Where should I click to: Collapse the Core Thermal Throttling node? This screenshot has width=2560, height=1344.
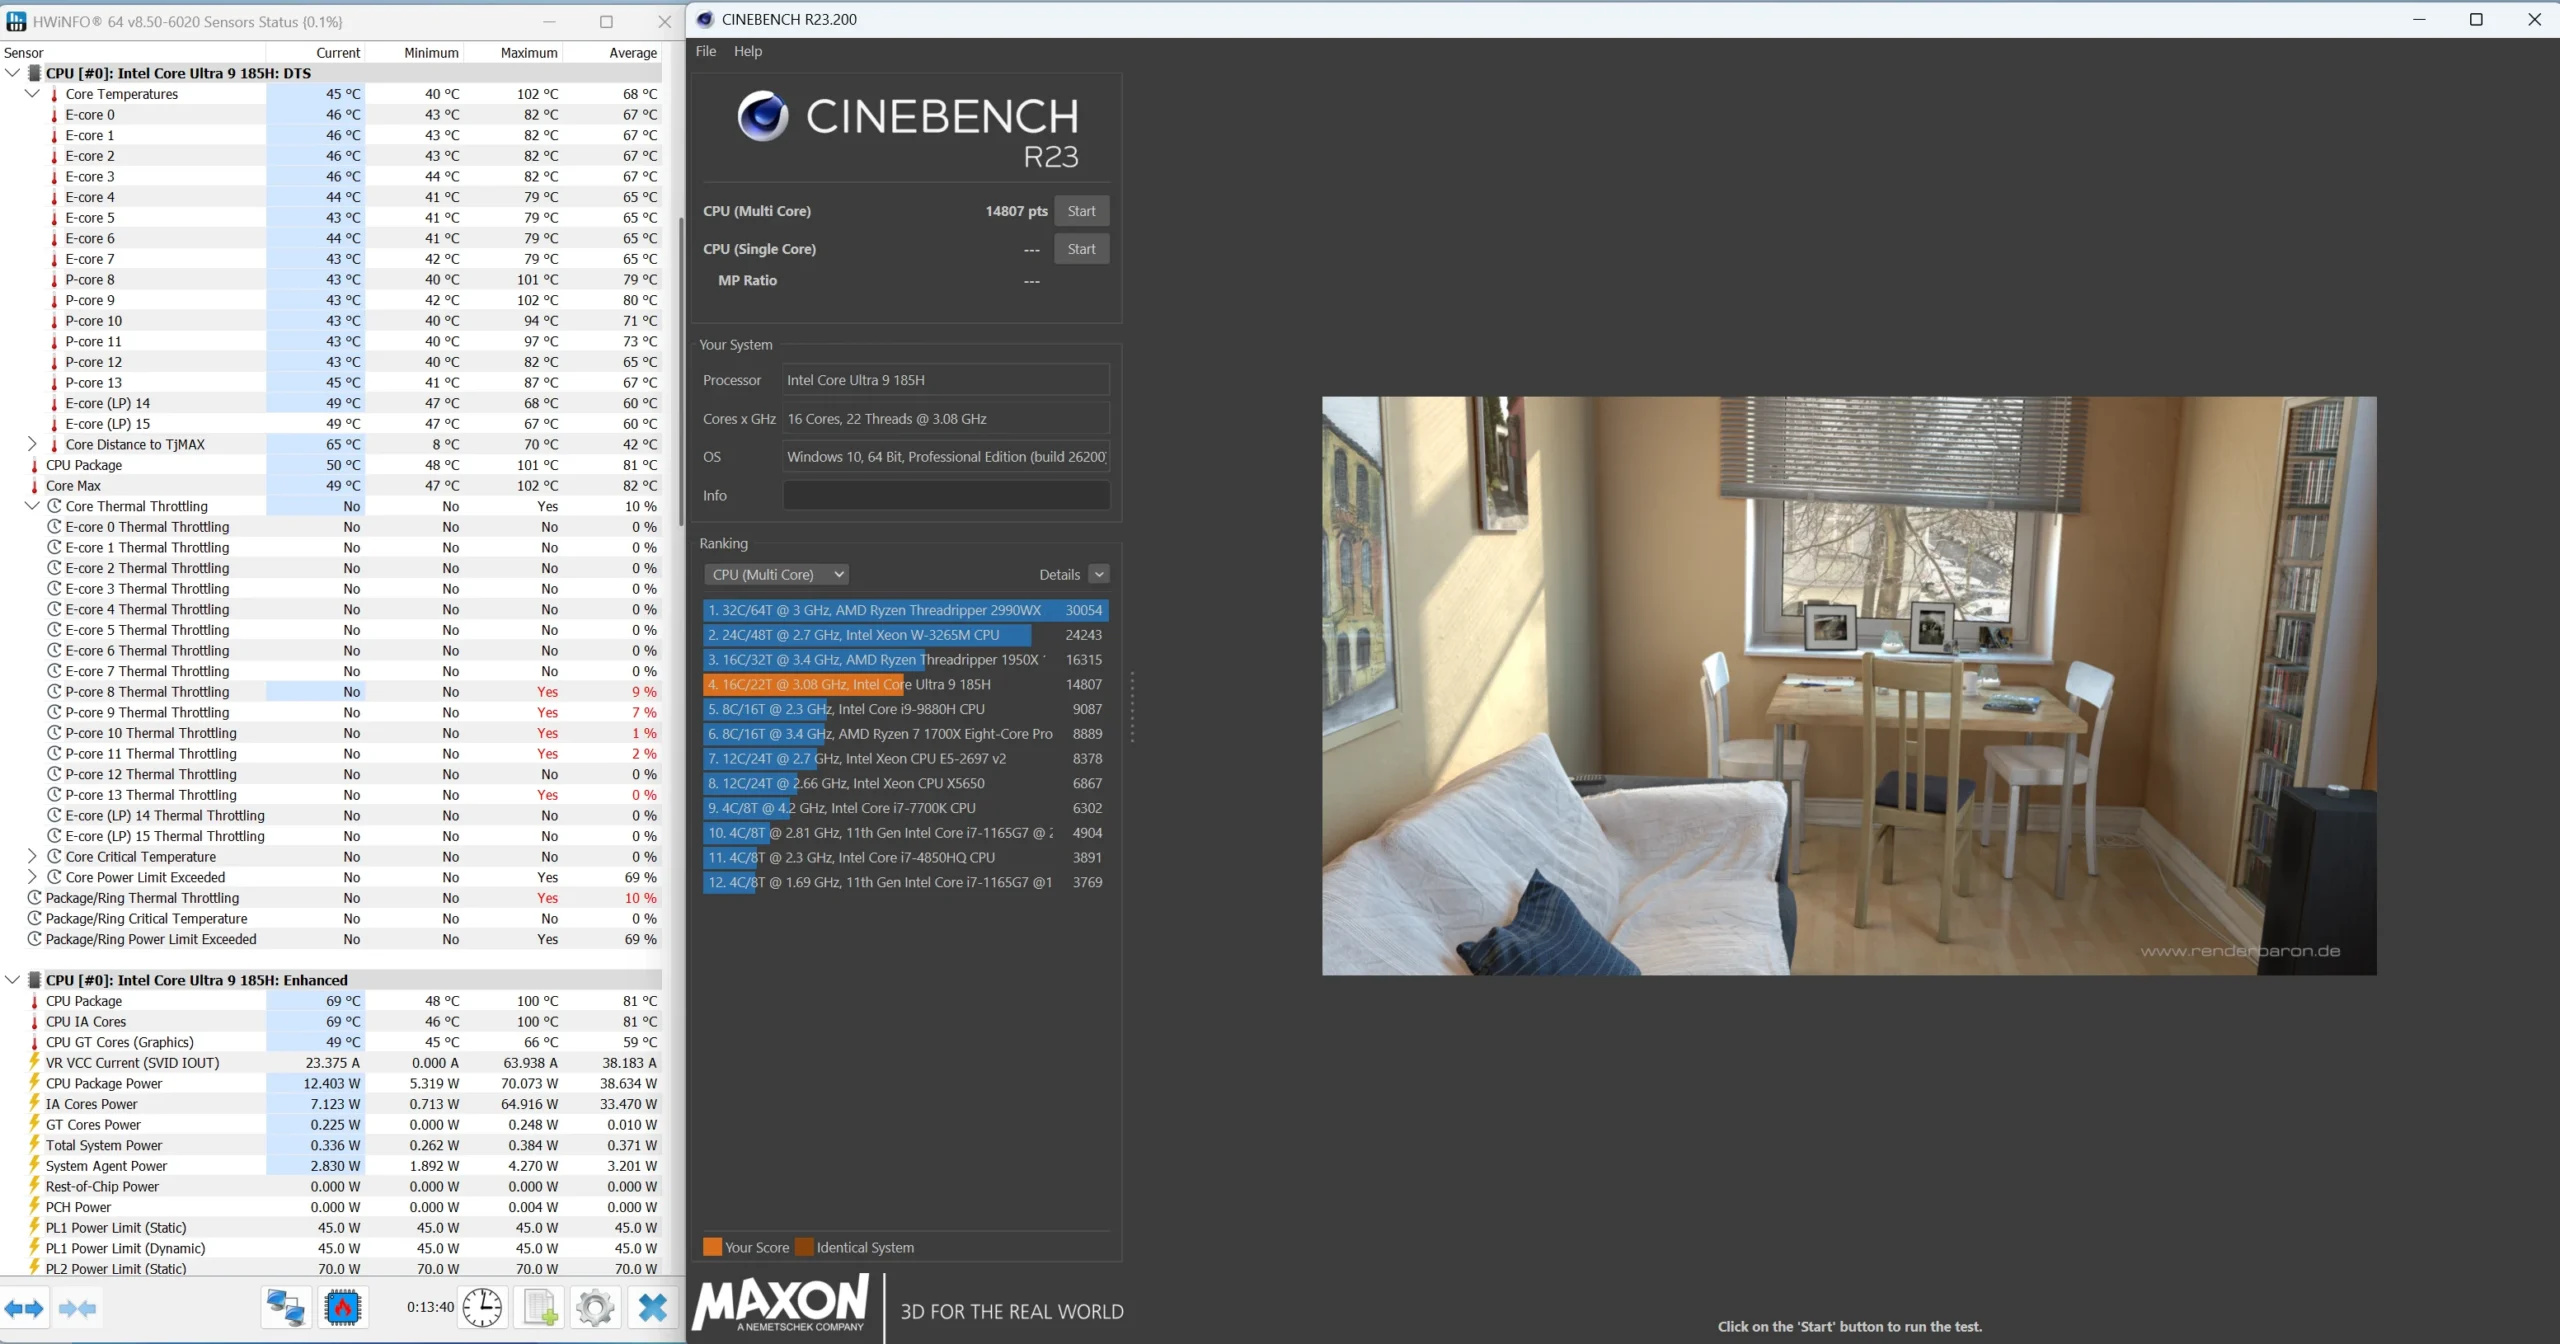coord(32,506)
